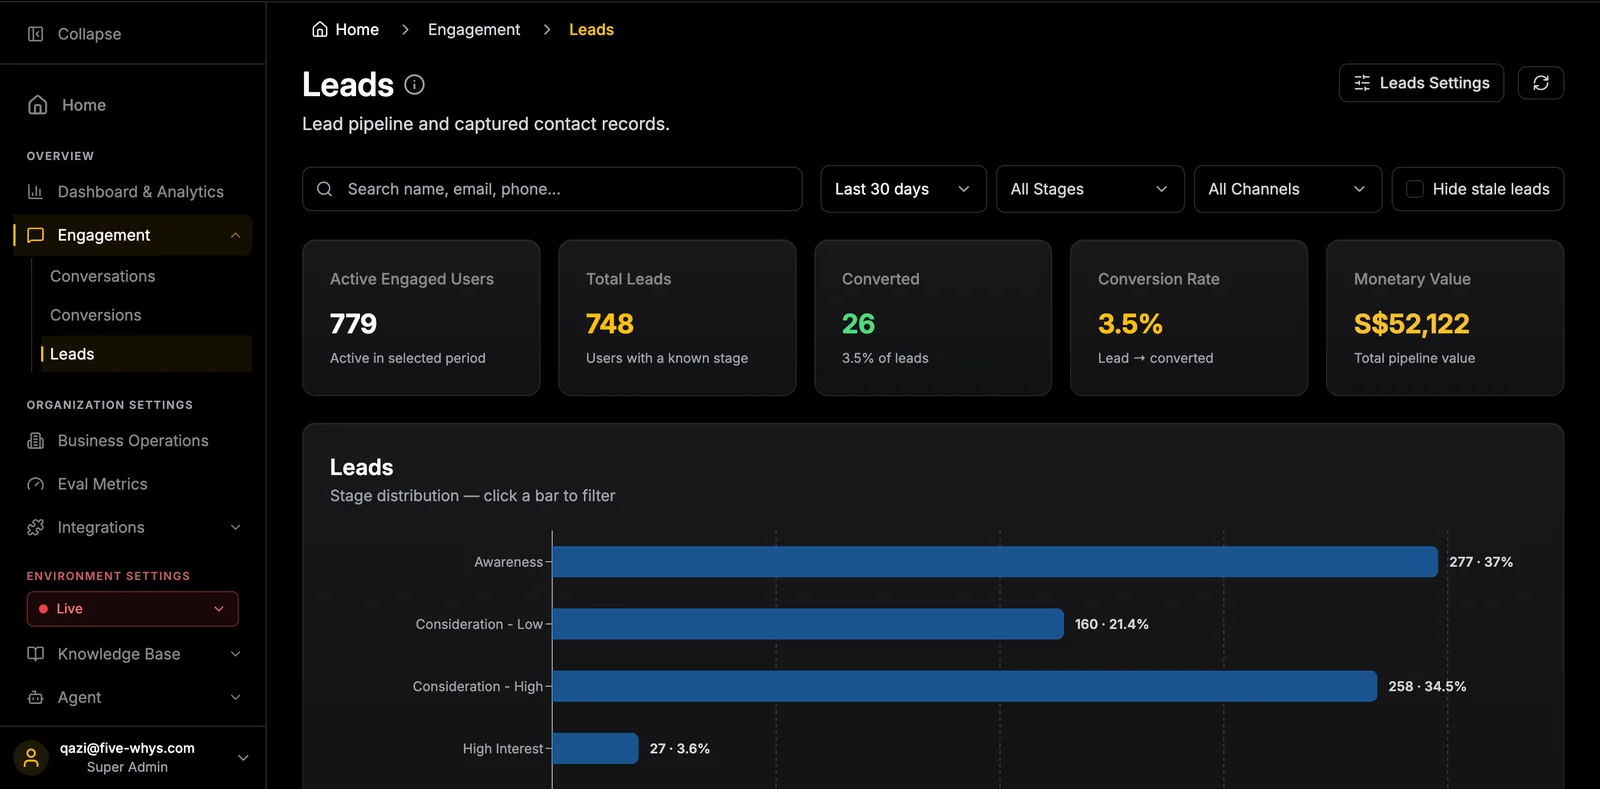1600x789 pixels.
Task: Click the Consideration - Low bar
Action: (808, 624)
